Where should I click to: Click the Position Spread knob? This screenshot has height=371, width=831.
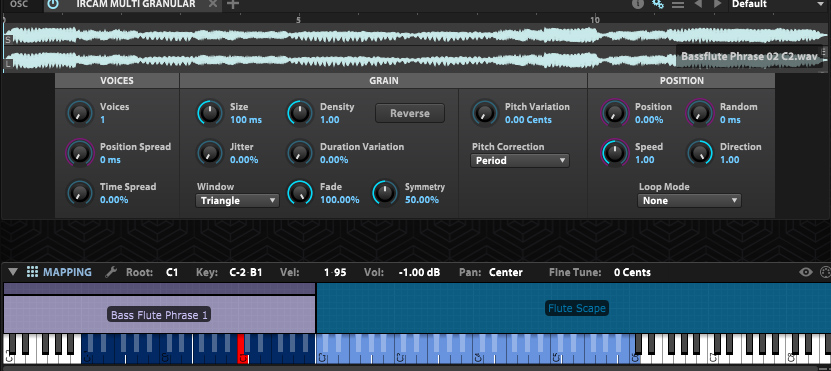click(x=79, y=153)
